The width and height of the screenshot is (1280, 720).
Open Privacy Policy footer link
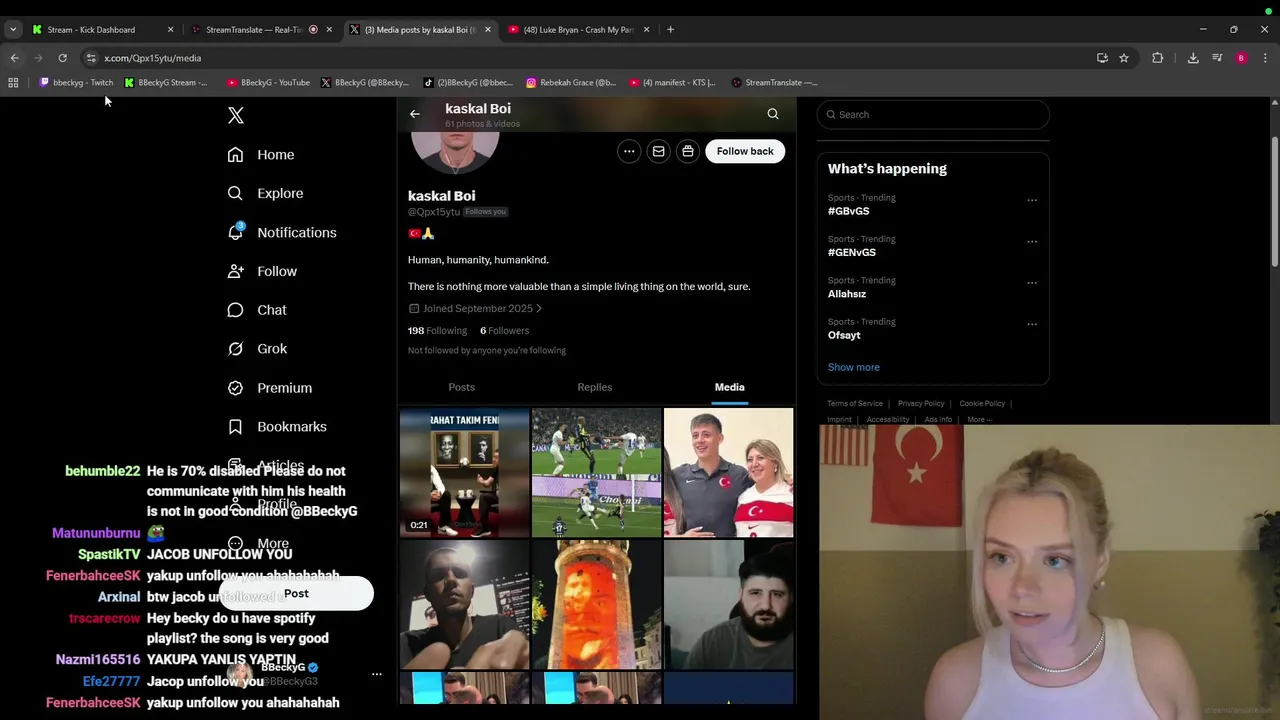[921, 404]
